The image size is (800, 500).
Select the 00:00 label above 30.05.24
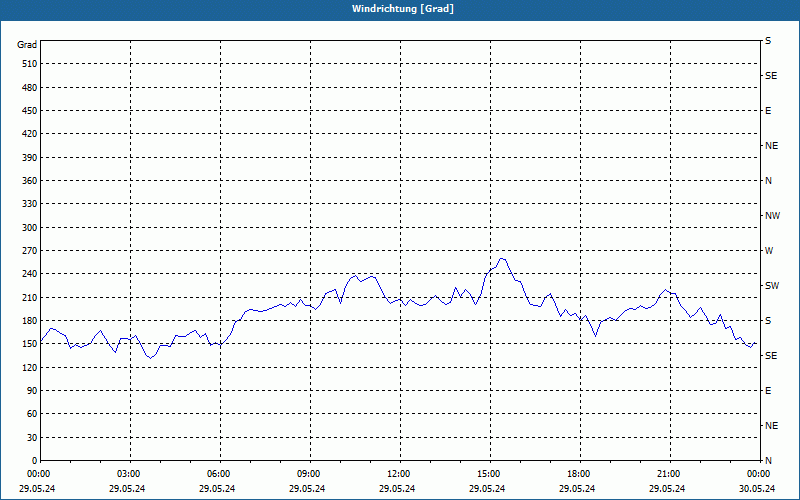pos(759,473)
